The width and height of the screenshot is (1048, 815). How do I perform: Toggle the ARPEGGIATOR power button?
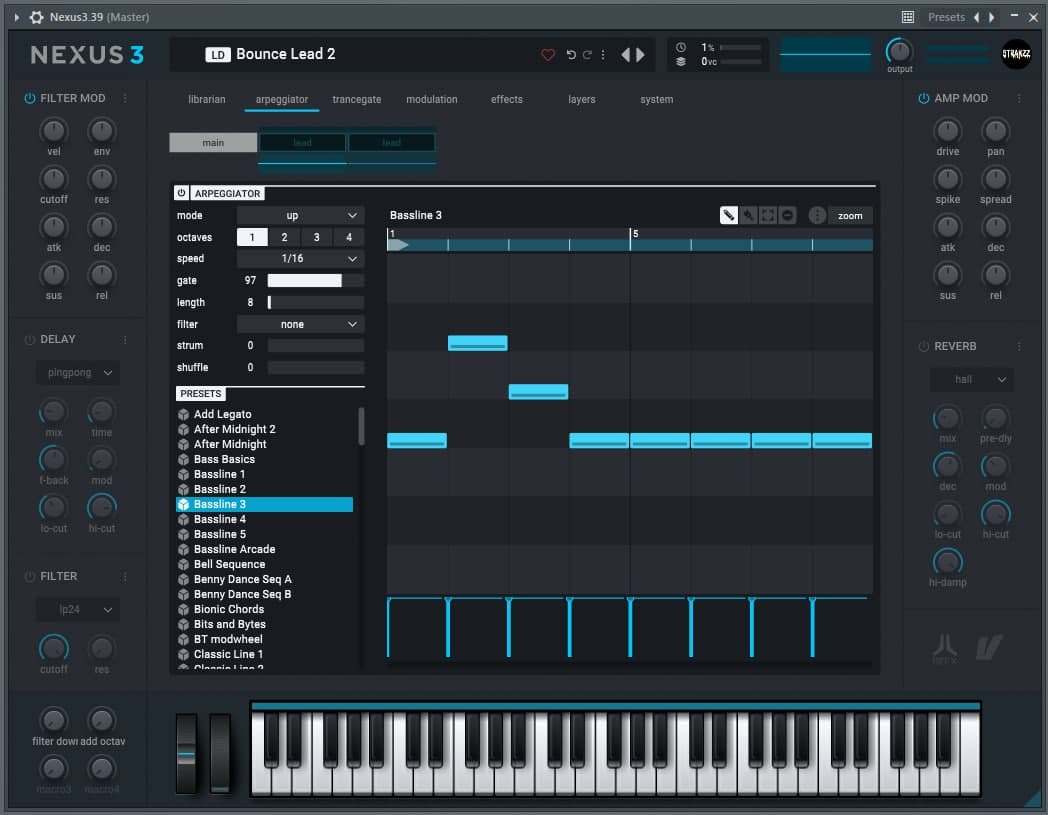181,193
